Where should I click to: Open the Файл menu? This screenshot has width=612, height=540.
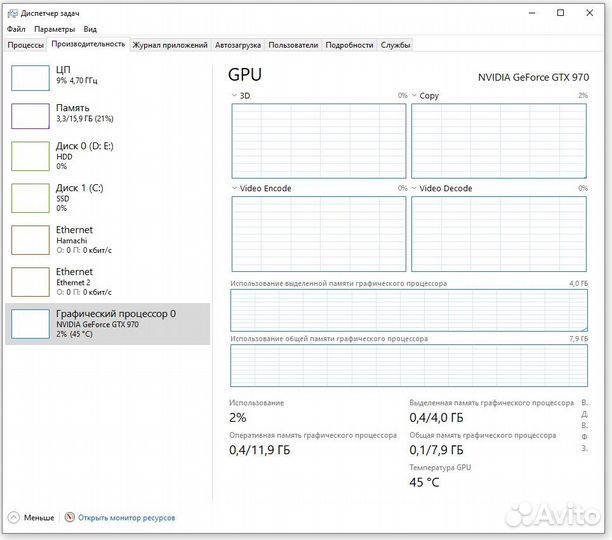pos(15,30)
